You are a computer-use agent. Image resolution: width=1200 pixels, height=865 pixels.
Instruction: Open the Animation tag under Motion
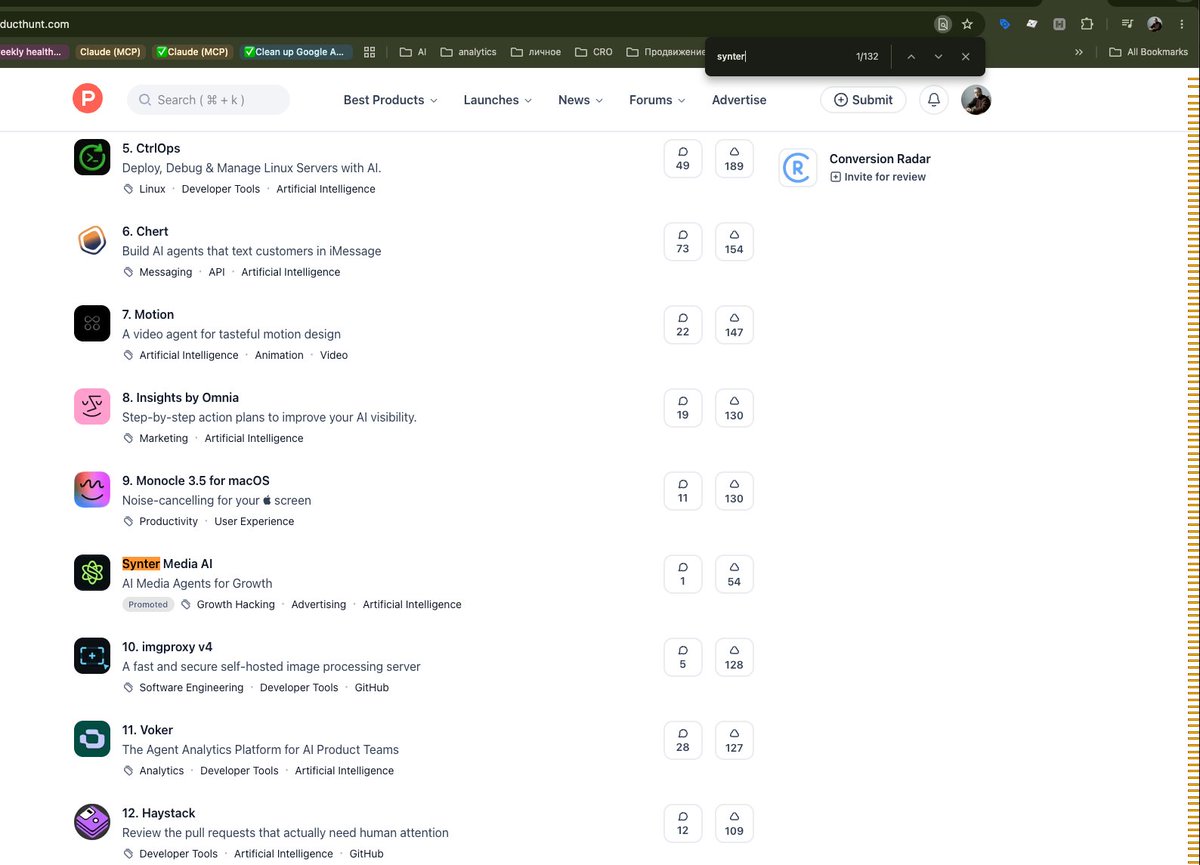pyautogui.click(x=279, y=355)
